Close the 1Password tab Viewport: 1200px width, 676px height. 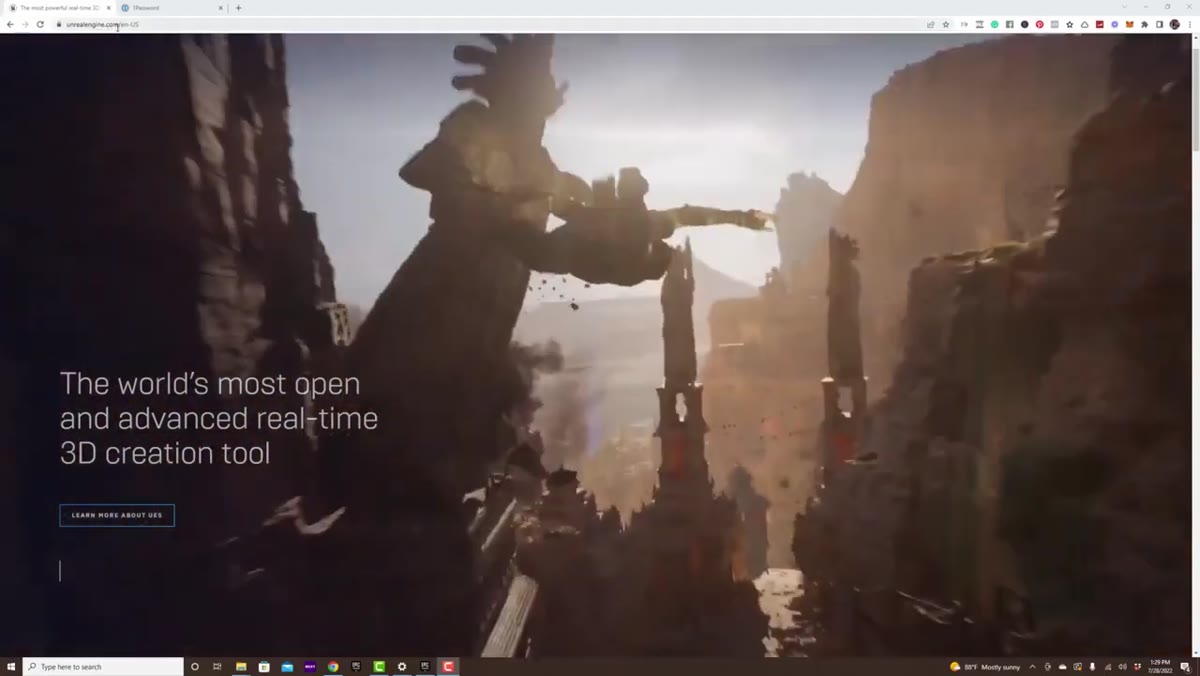point(220,8)
